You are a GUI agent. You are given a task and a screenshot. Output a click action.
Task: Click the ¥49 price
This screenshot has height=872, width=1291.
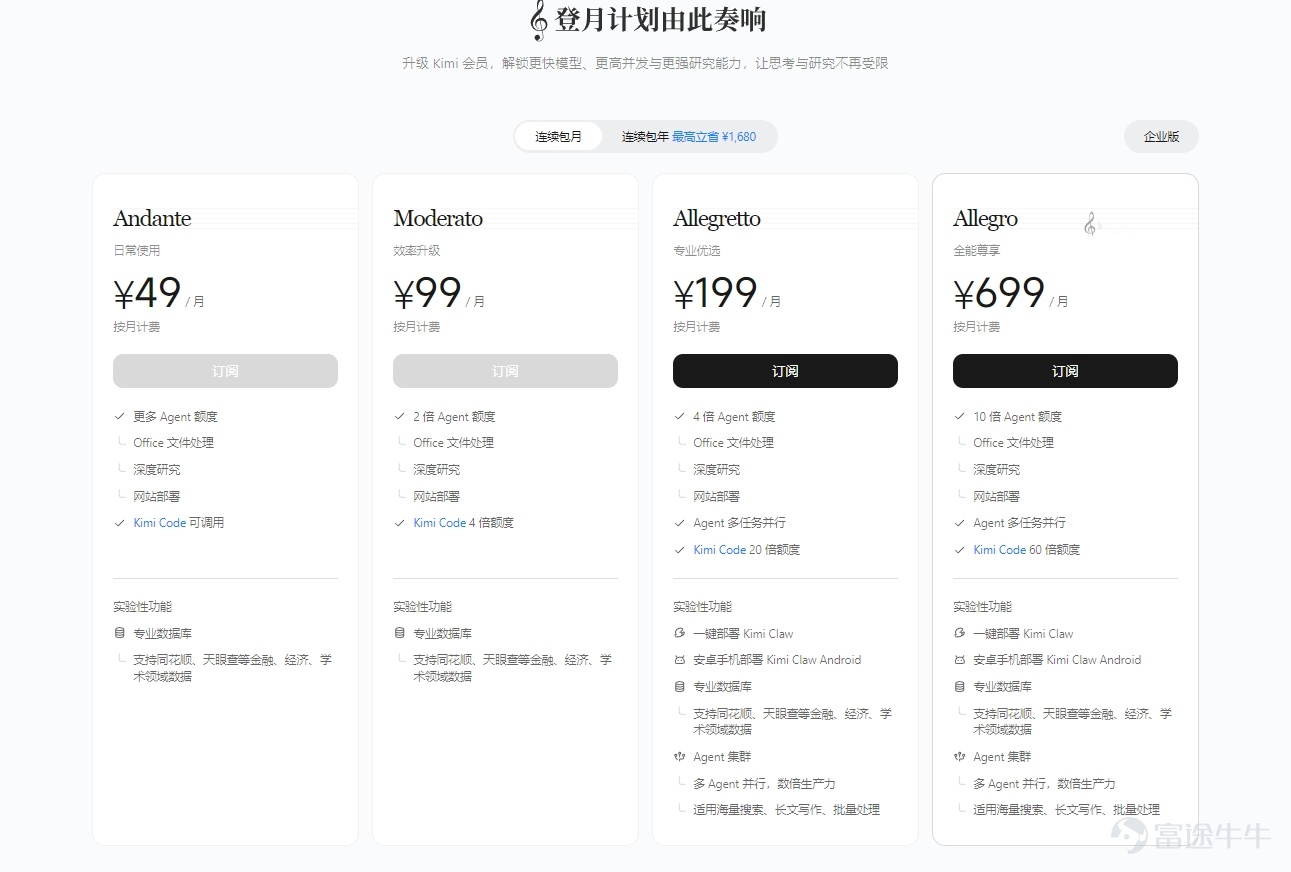(147, 294)
